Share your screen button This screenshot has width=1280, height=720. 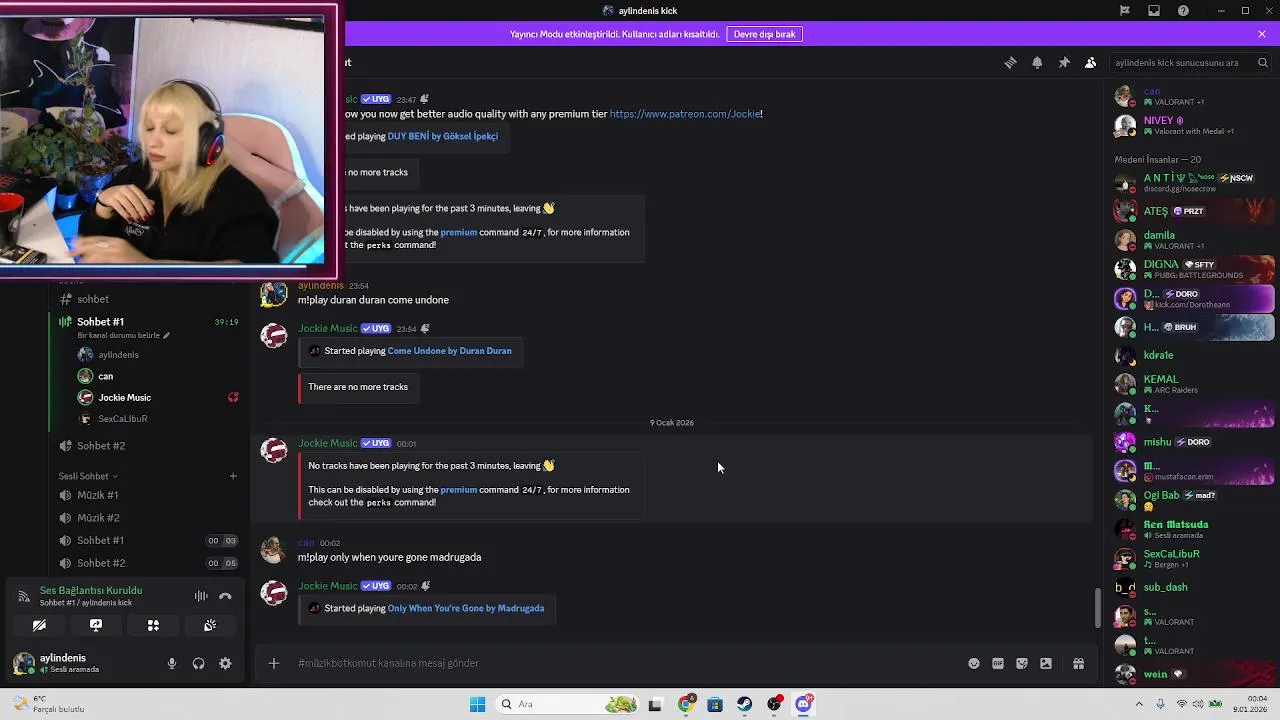pos(96,625)
